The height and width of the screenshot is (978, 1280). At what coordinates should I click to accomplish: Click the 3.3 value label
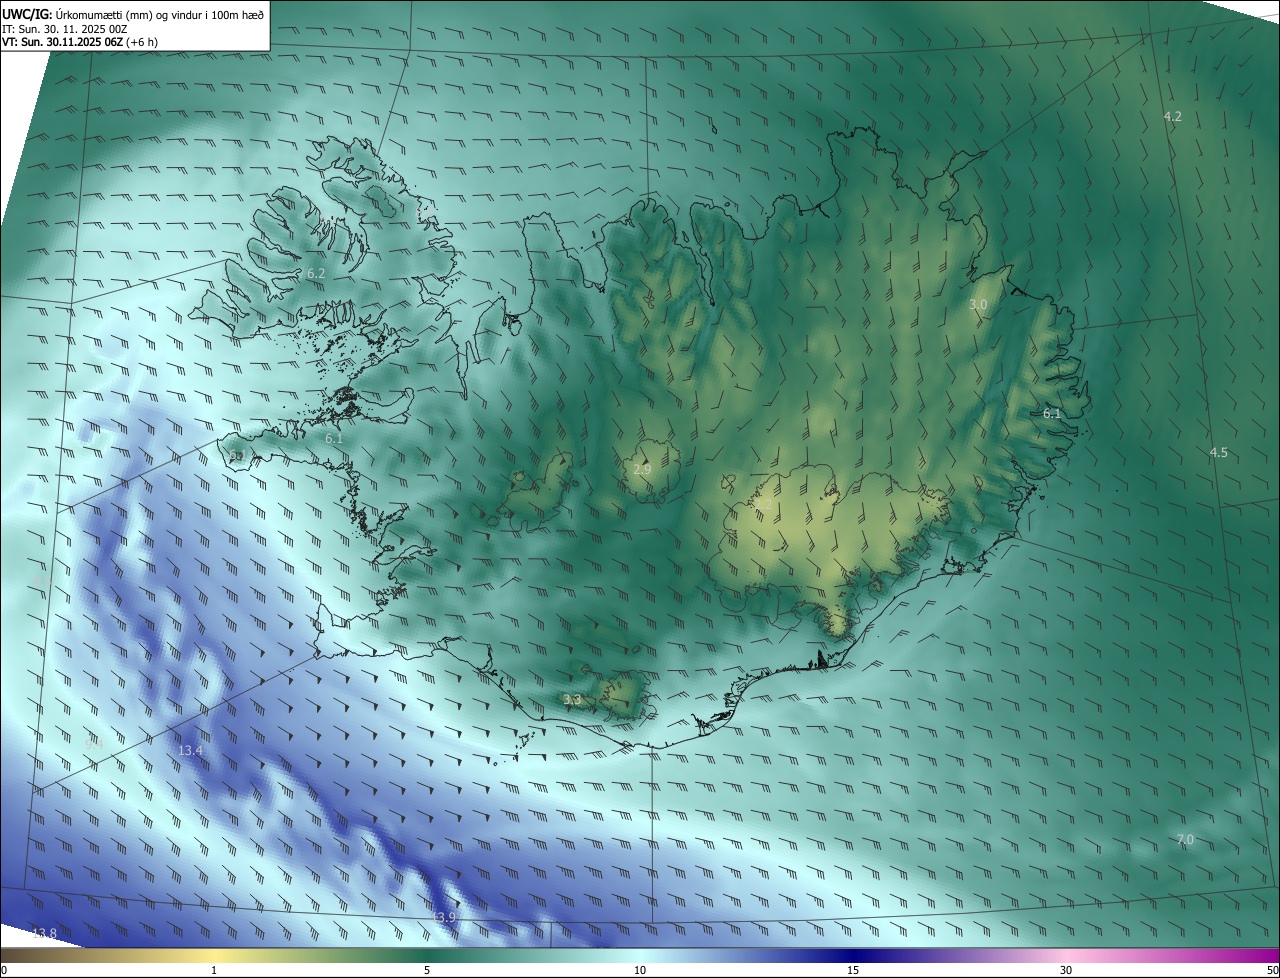coord(572,700)
